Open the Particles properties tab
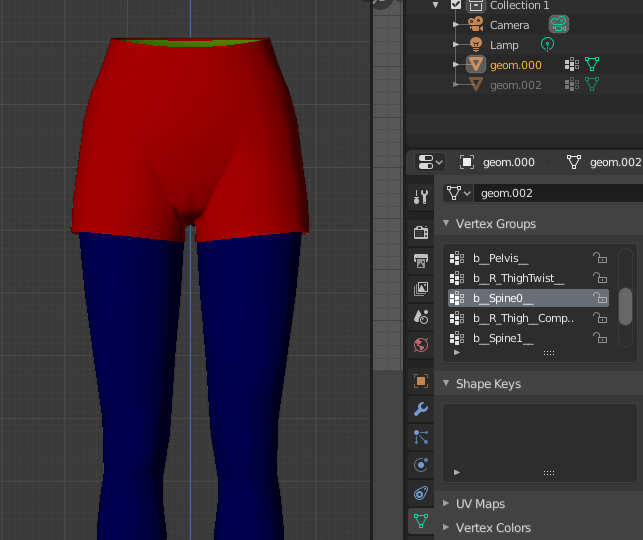 (x=421, y=437)
